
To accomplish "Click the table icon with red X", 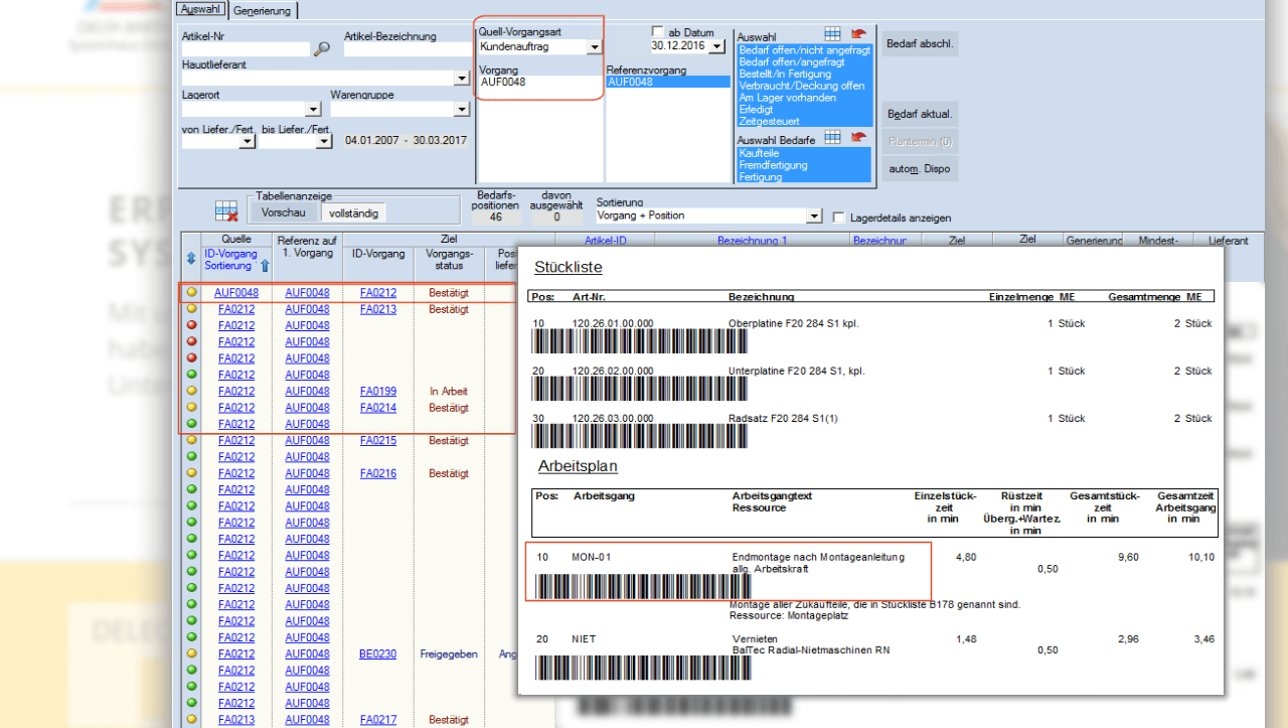I will 226,211.
